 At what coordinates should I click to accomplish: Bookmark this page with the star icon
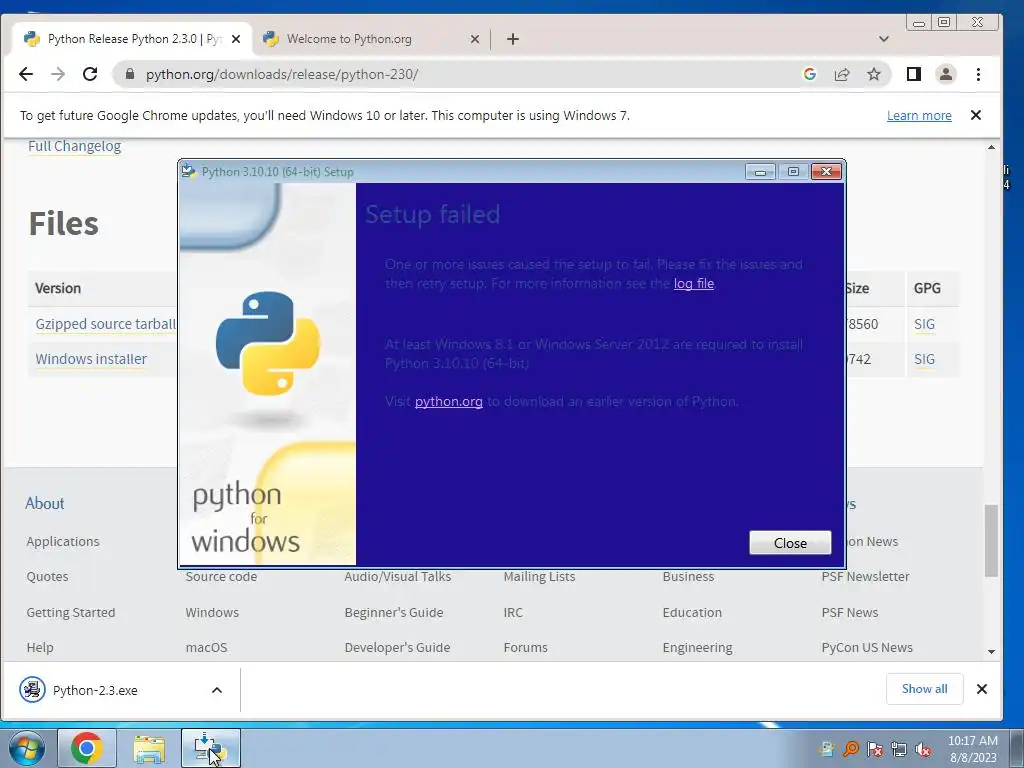click(x=874, y=74)
